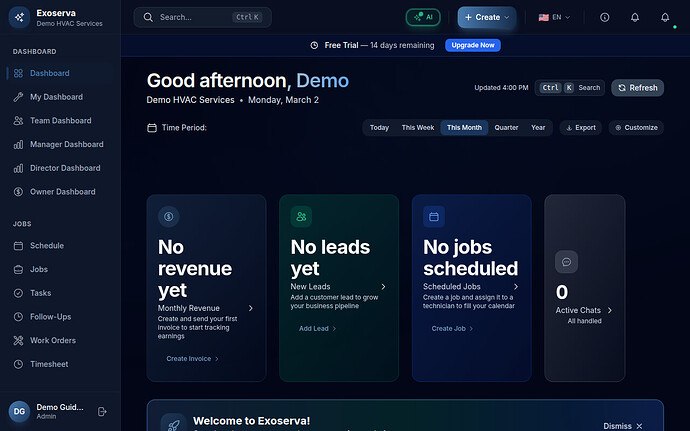Viewport: 690px width, 431px height.
Task: Click the Upgrade Now button
Action: tap(473, 46)
